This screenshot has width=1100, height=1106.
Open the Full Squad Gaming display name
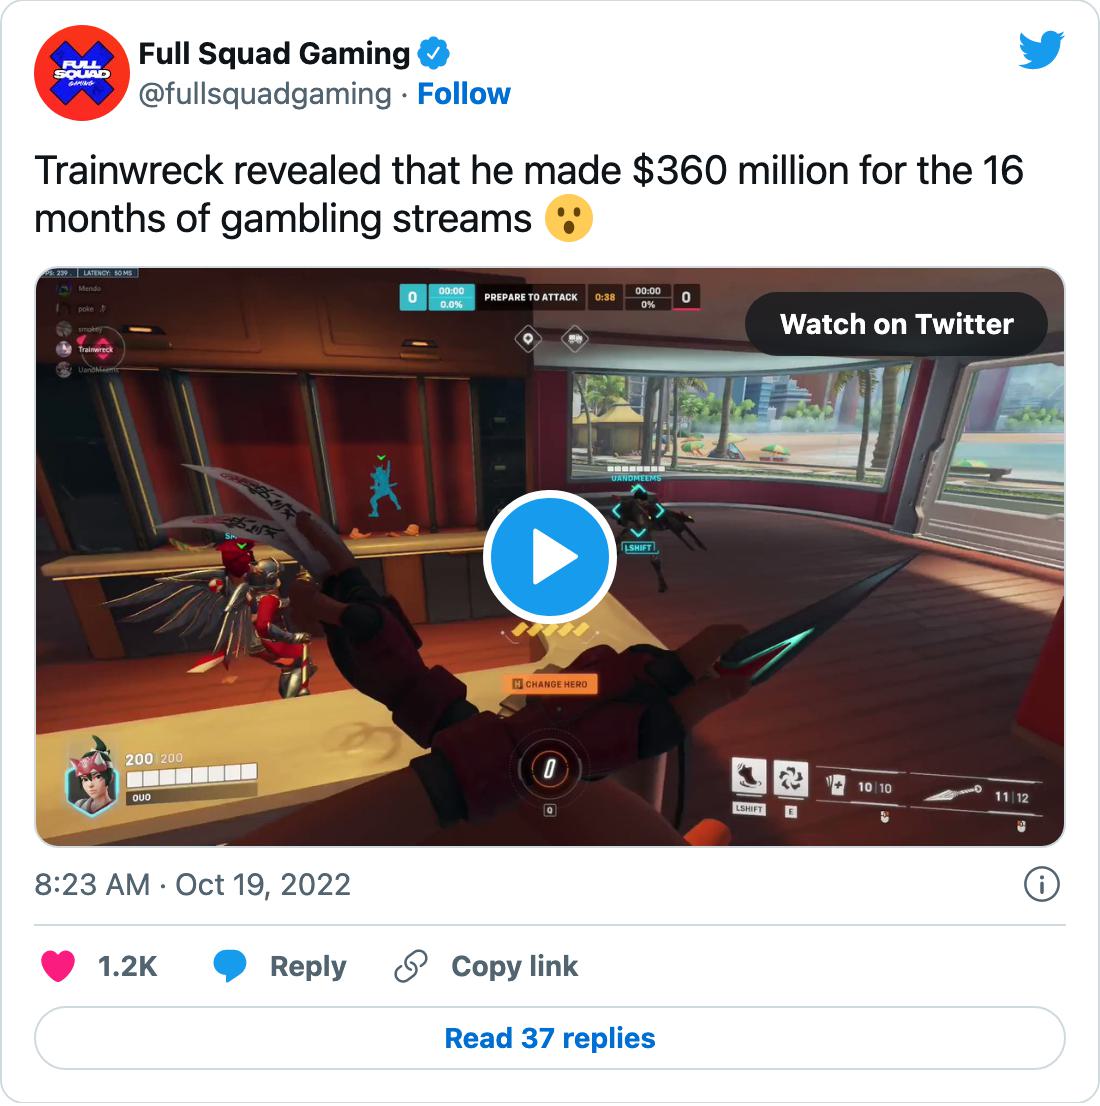click(x=274, y=54)
